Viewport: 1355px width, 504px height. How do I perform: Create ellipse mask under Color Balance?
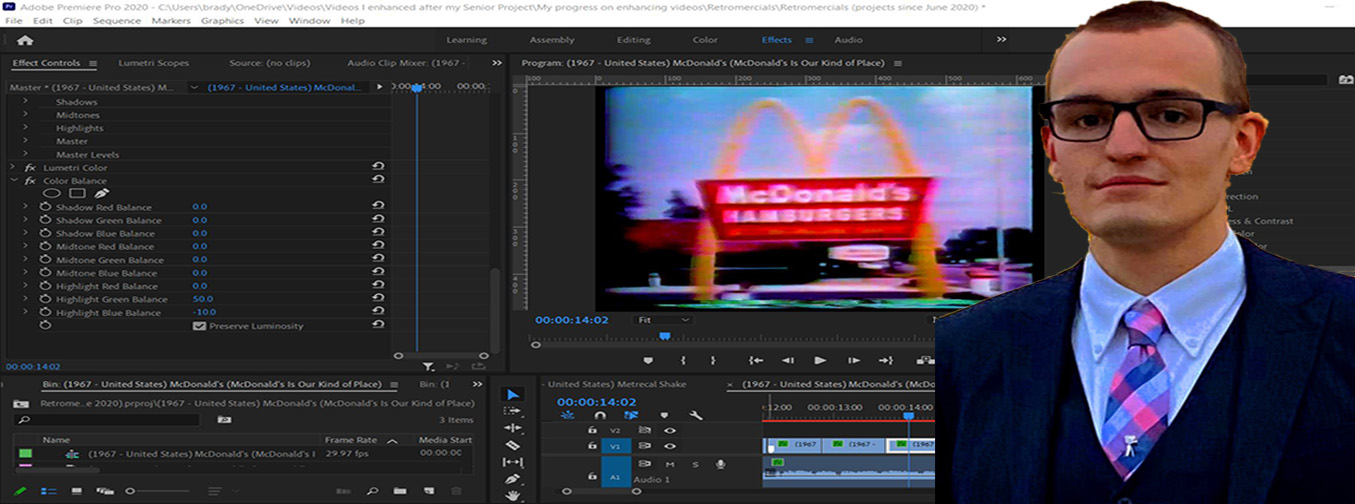pos(52,194)
